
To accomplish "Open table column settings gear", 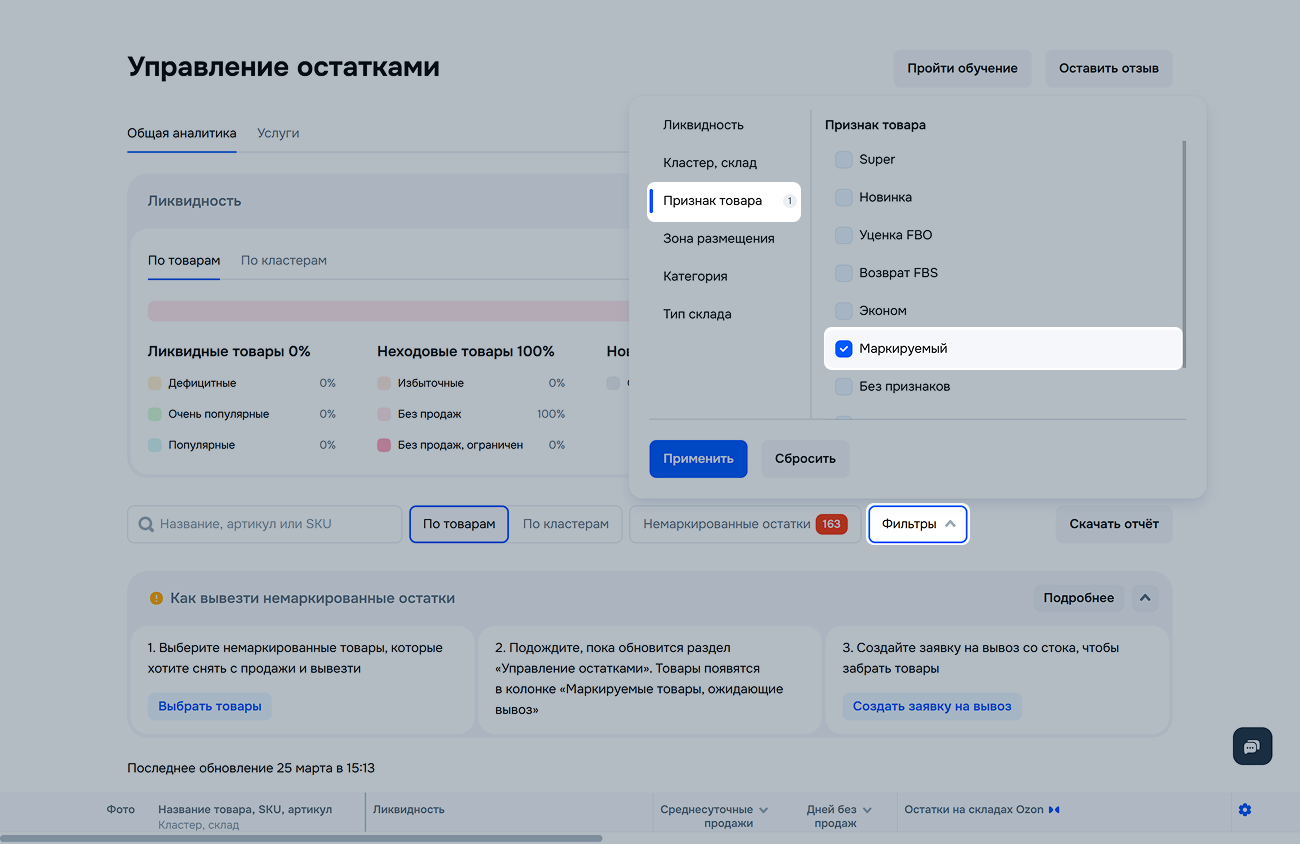I will pos(1244,809).
